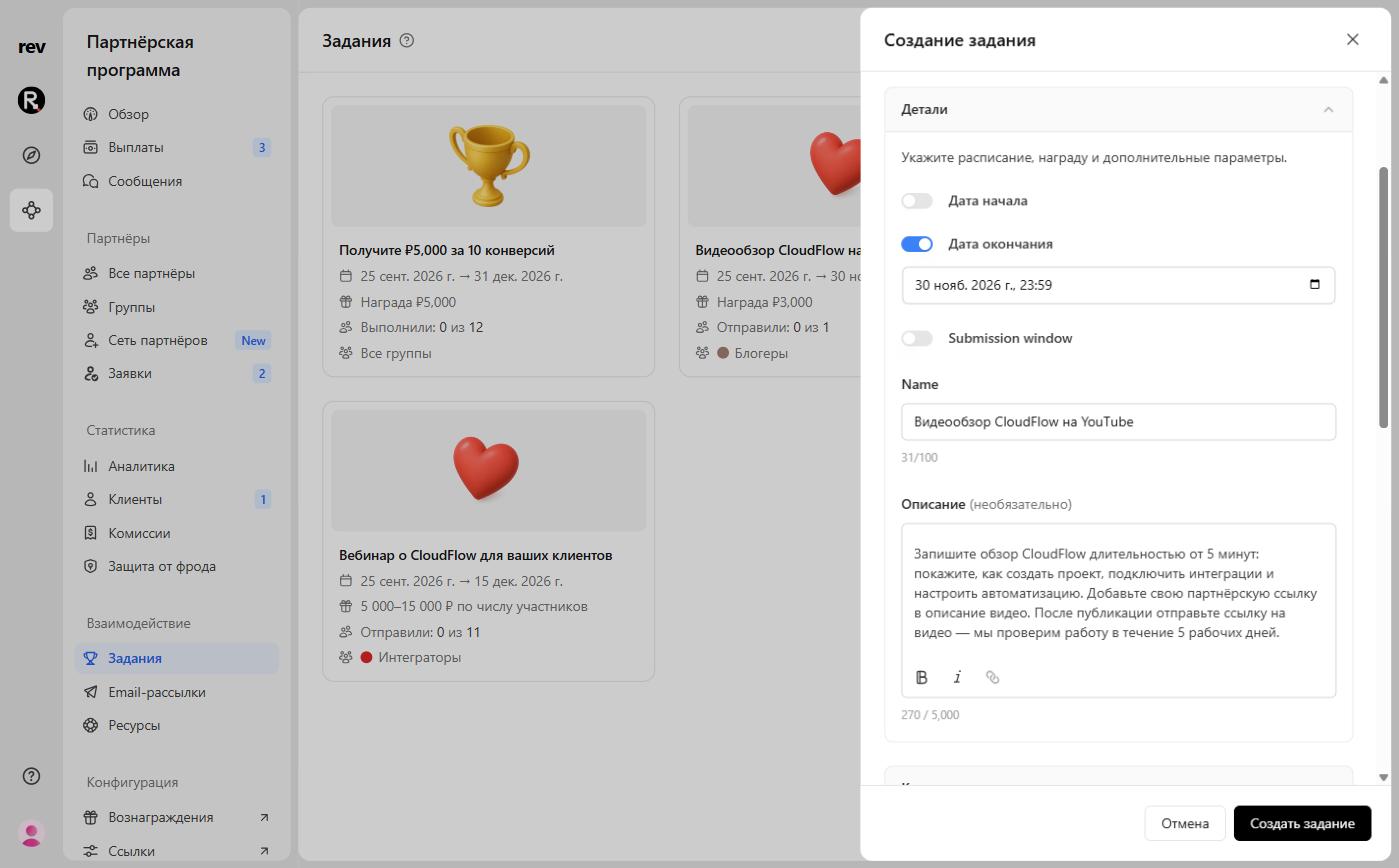Click the italic formatting icon

(957, 677)
